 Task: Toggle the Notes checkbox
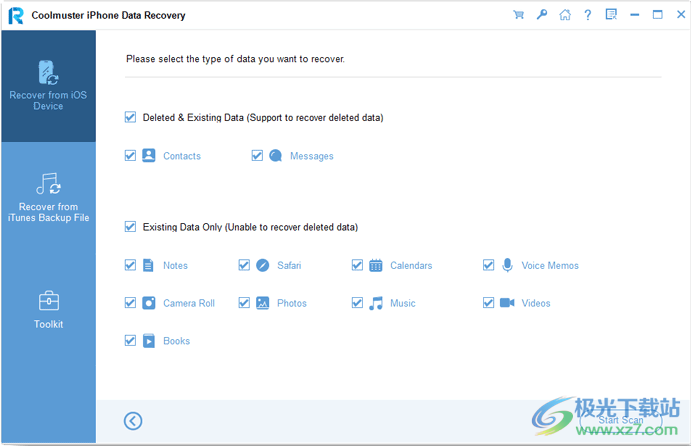point(130,265)
